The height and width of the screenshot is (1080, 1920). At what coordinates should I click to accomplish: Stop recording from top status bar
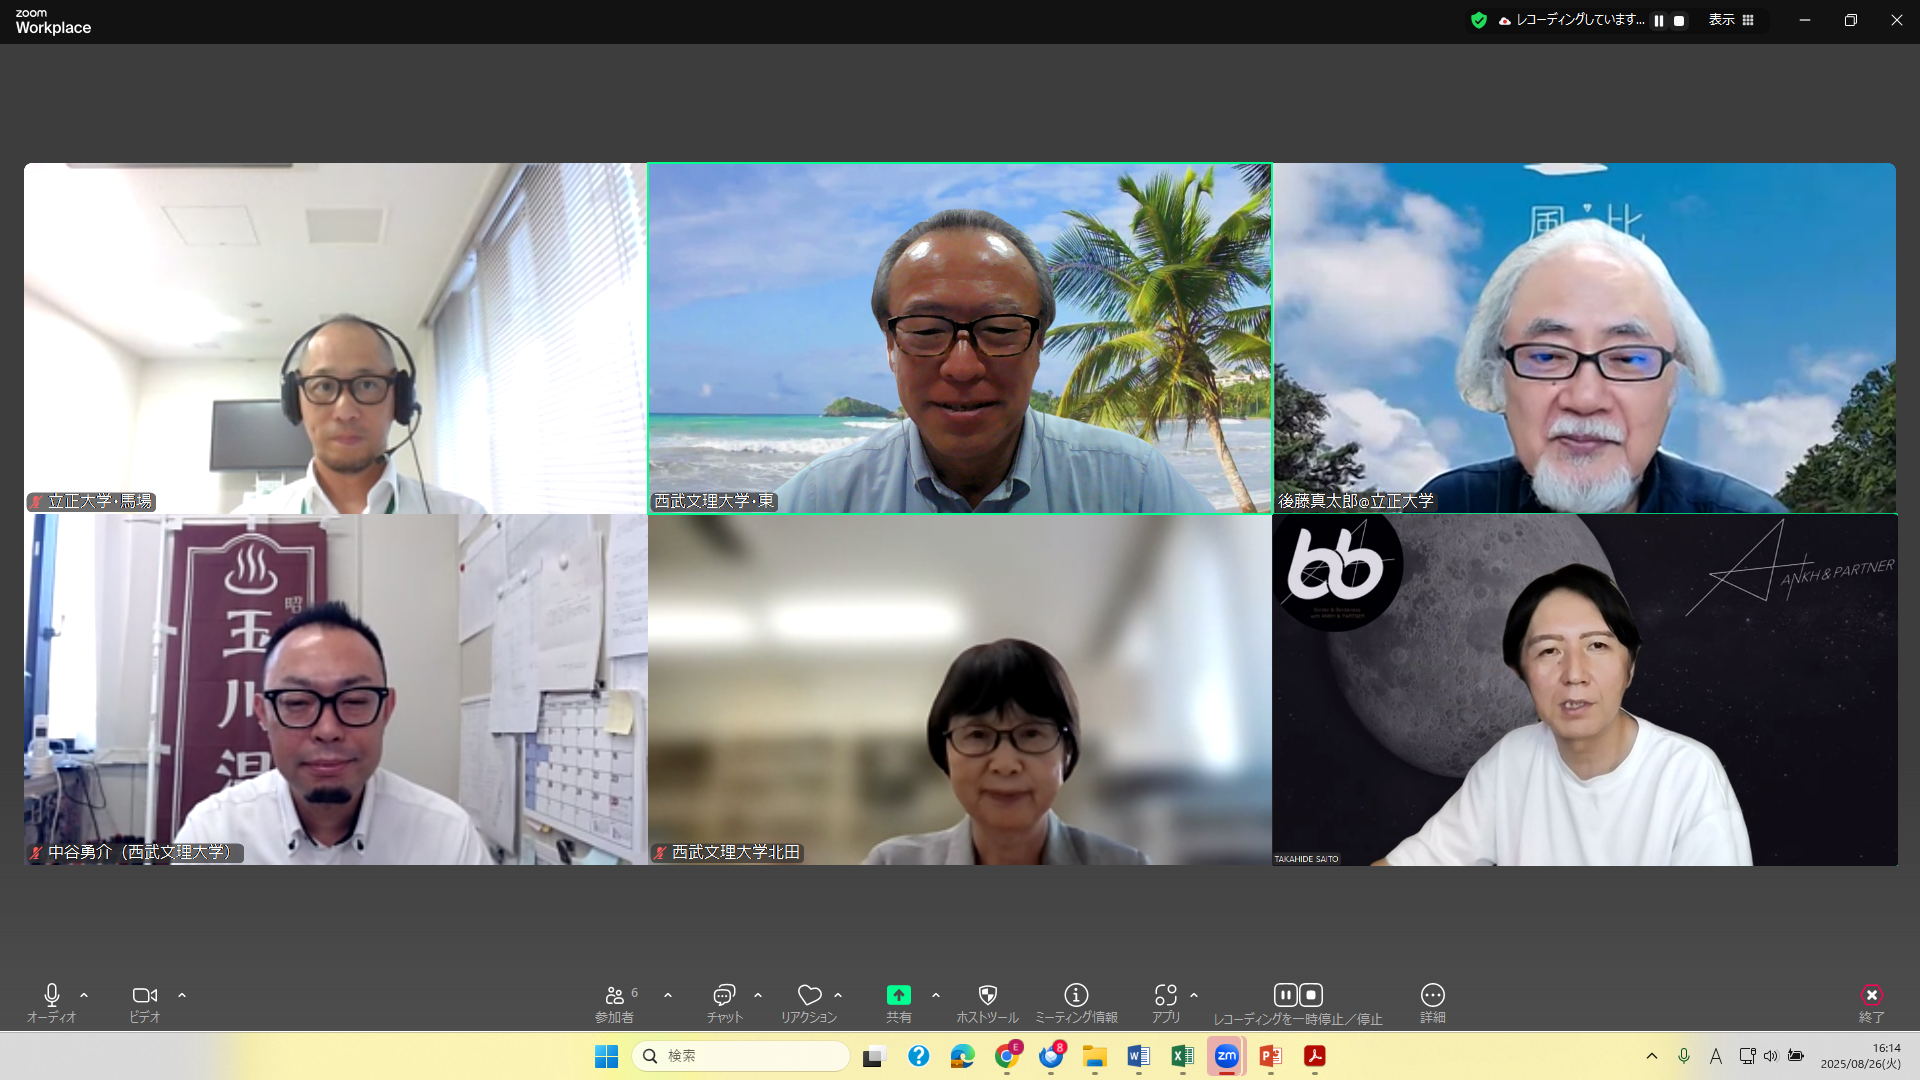[1679, 21]
